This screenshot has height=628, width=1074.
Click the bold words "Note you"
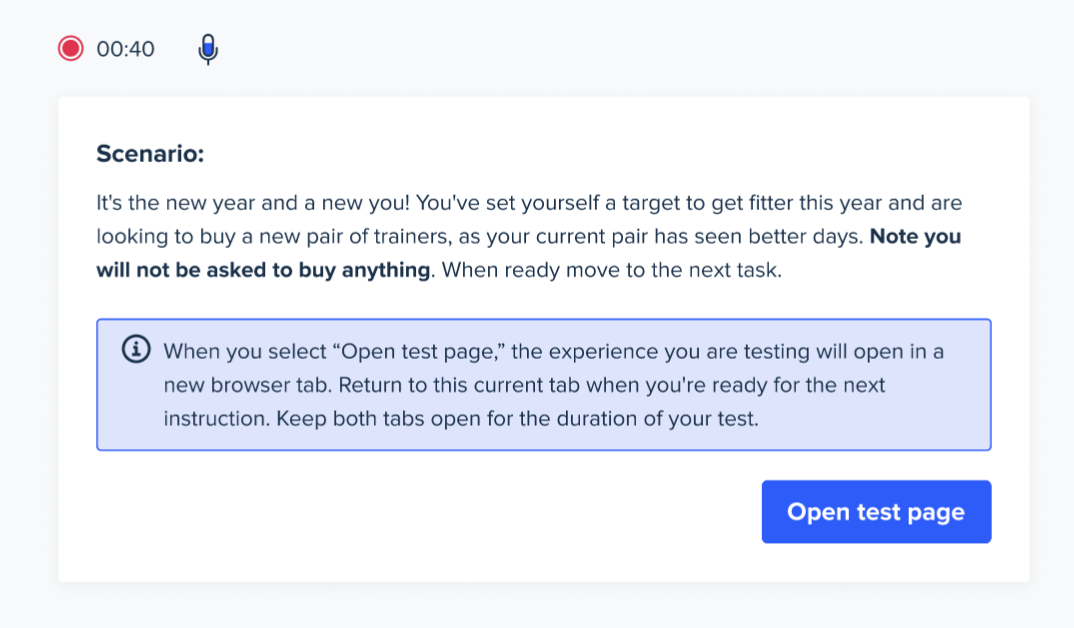pos(915,236)
